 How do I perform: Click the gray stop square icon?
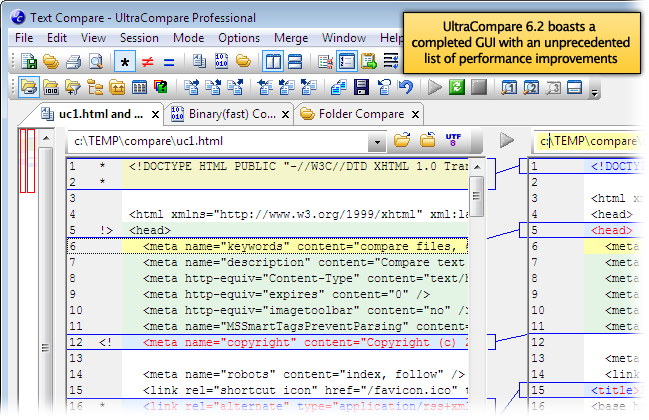tap(479, 87)
